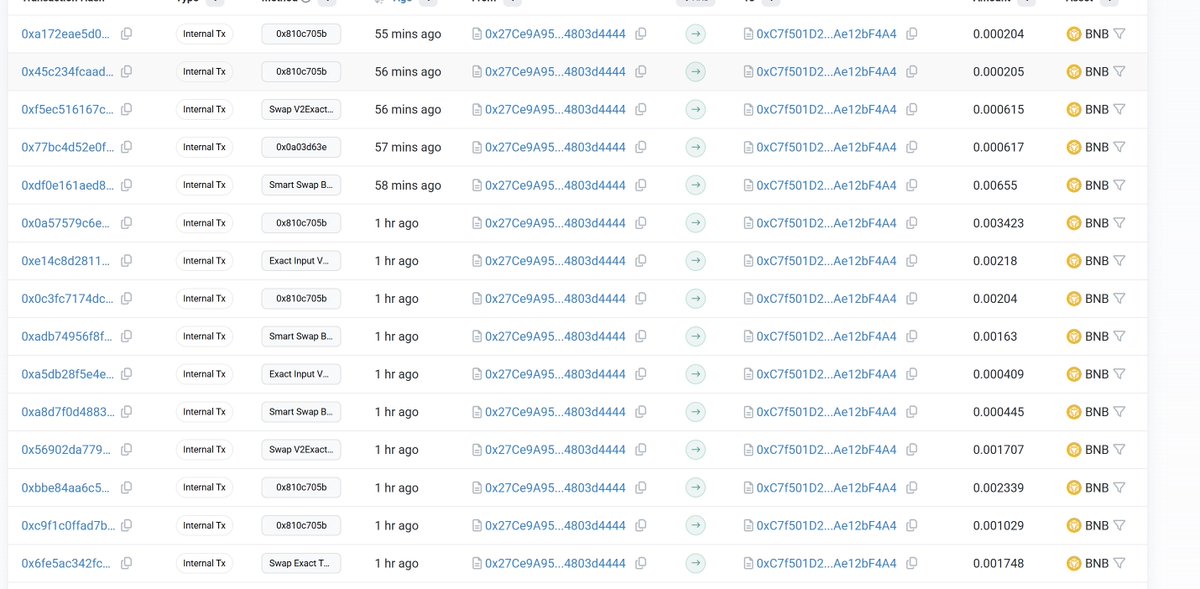
Task: Filter by BNB asset on 0.00655 row
Action: coord(1119,185)
